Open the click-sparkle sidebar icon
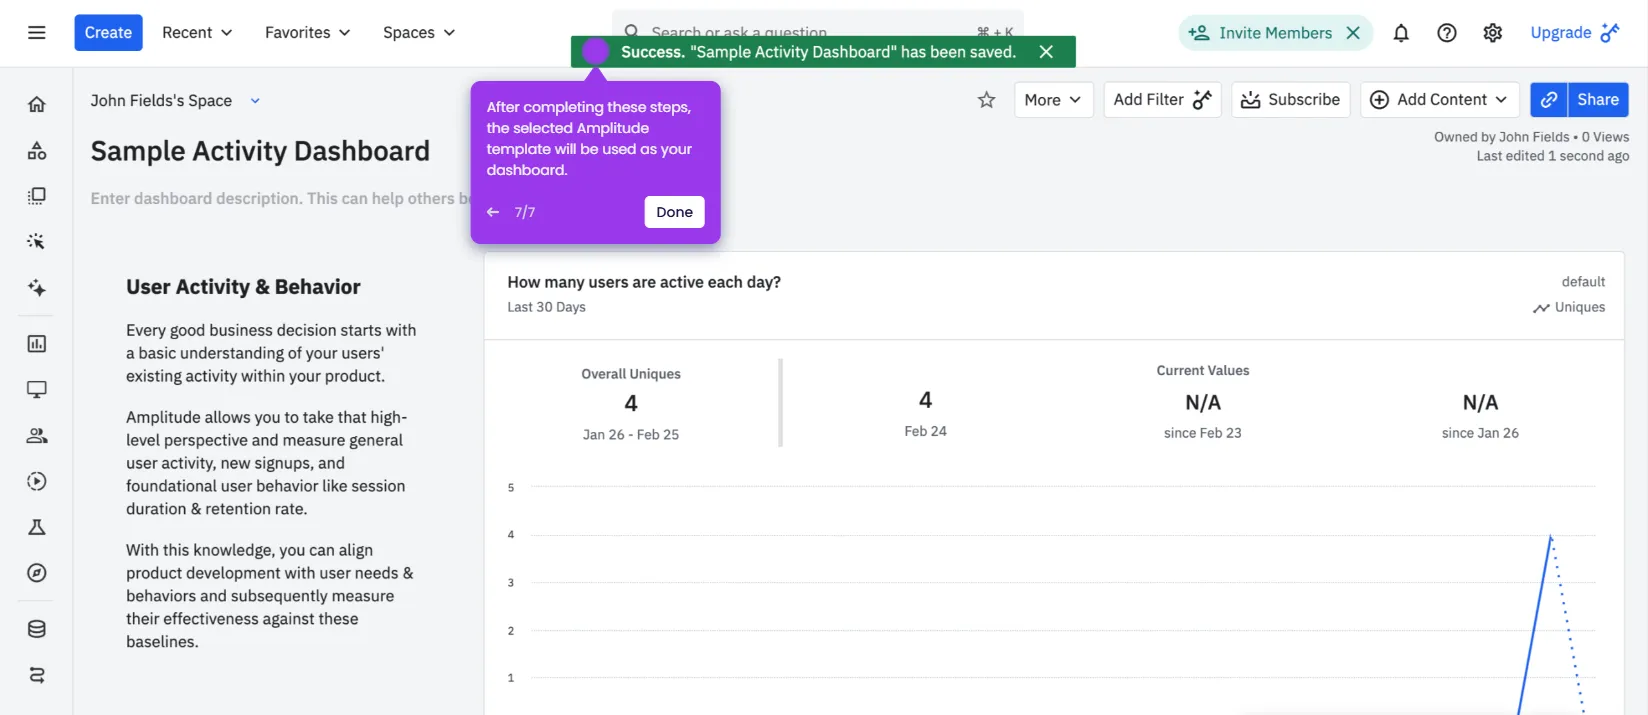The width and height of the screenshot is (1648, 715). click(x=37, y=242)
